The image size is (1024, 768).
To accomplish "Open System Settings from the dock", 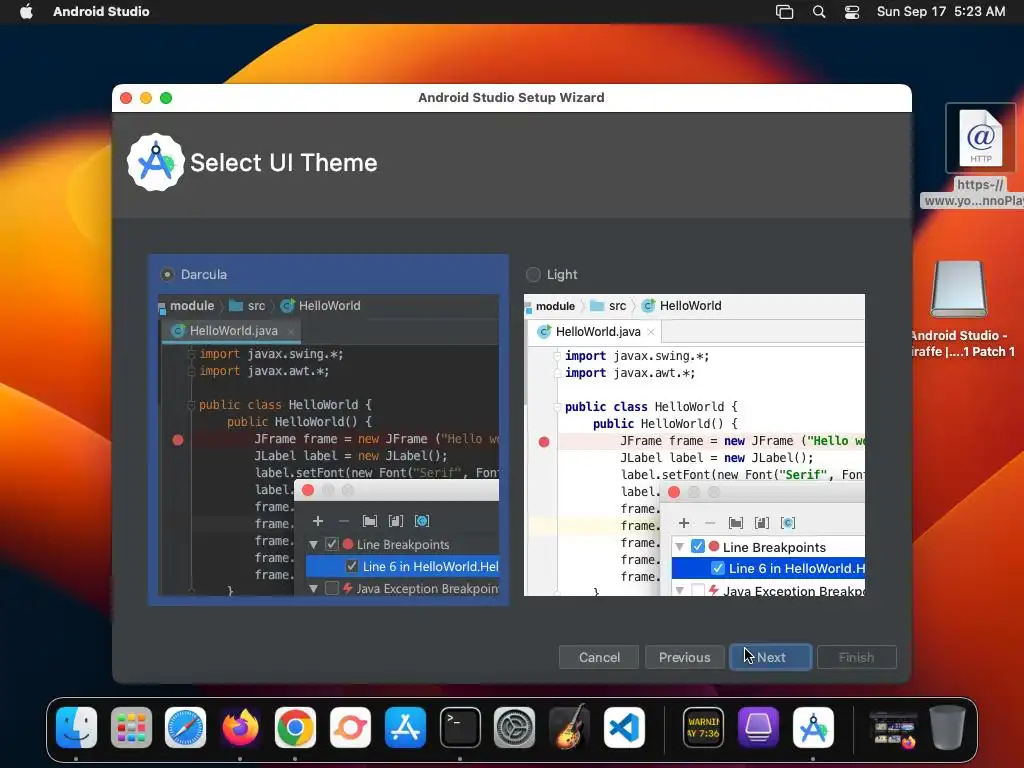I will pyautogui.click(x=515, y=728).
